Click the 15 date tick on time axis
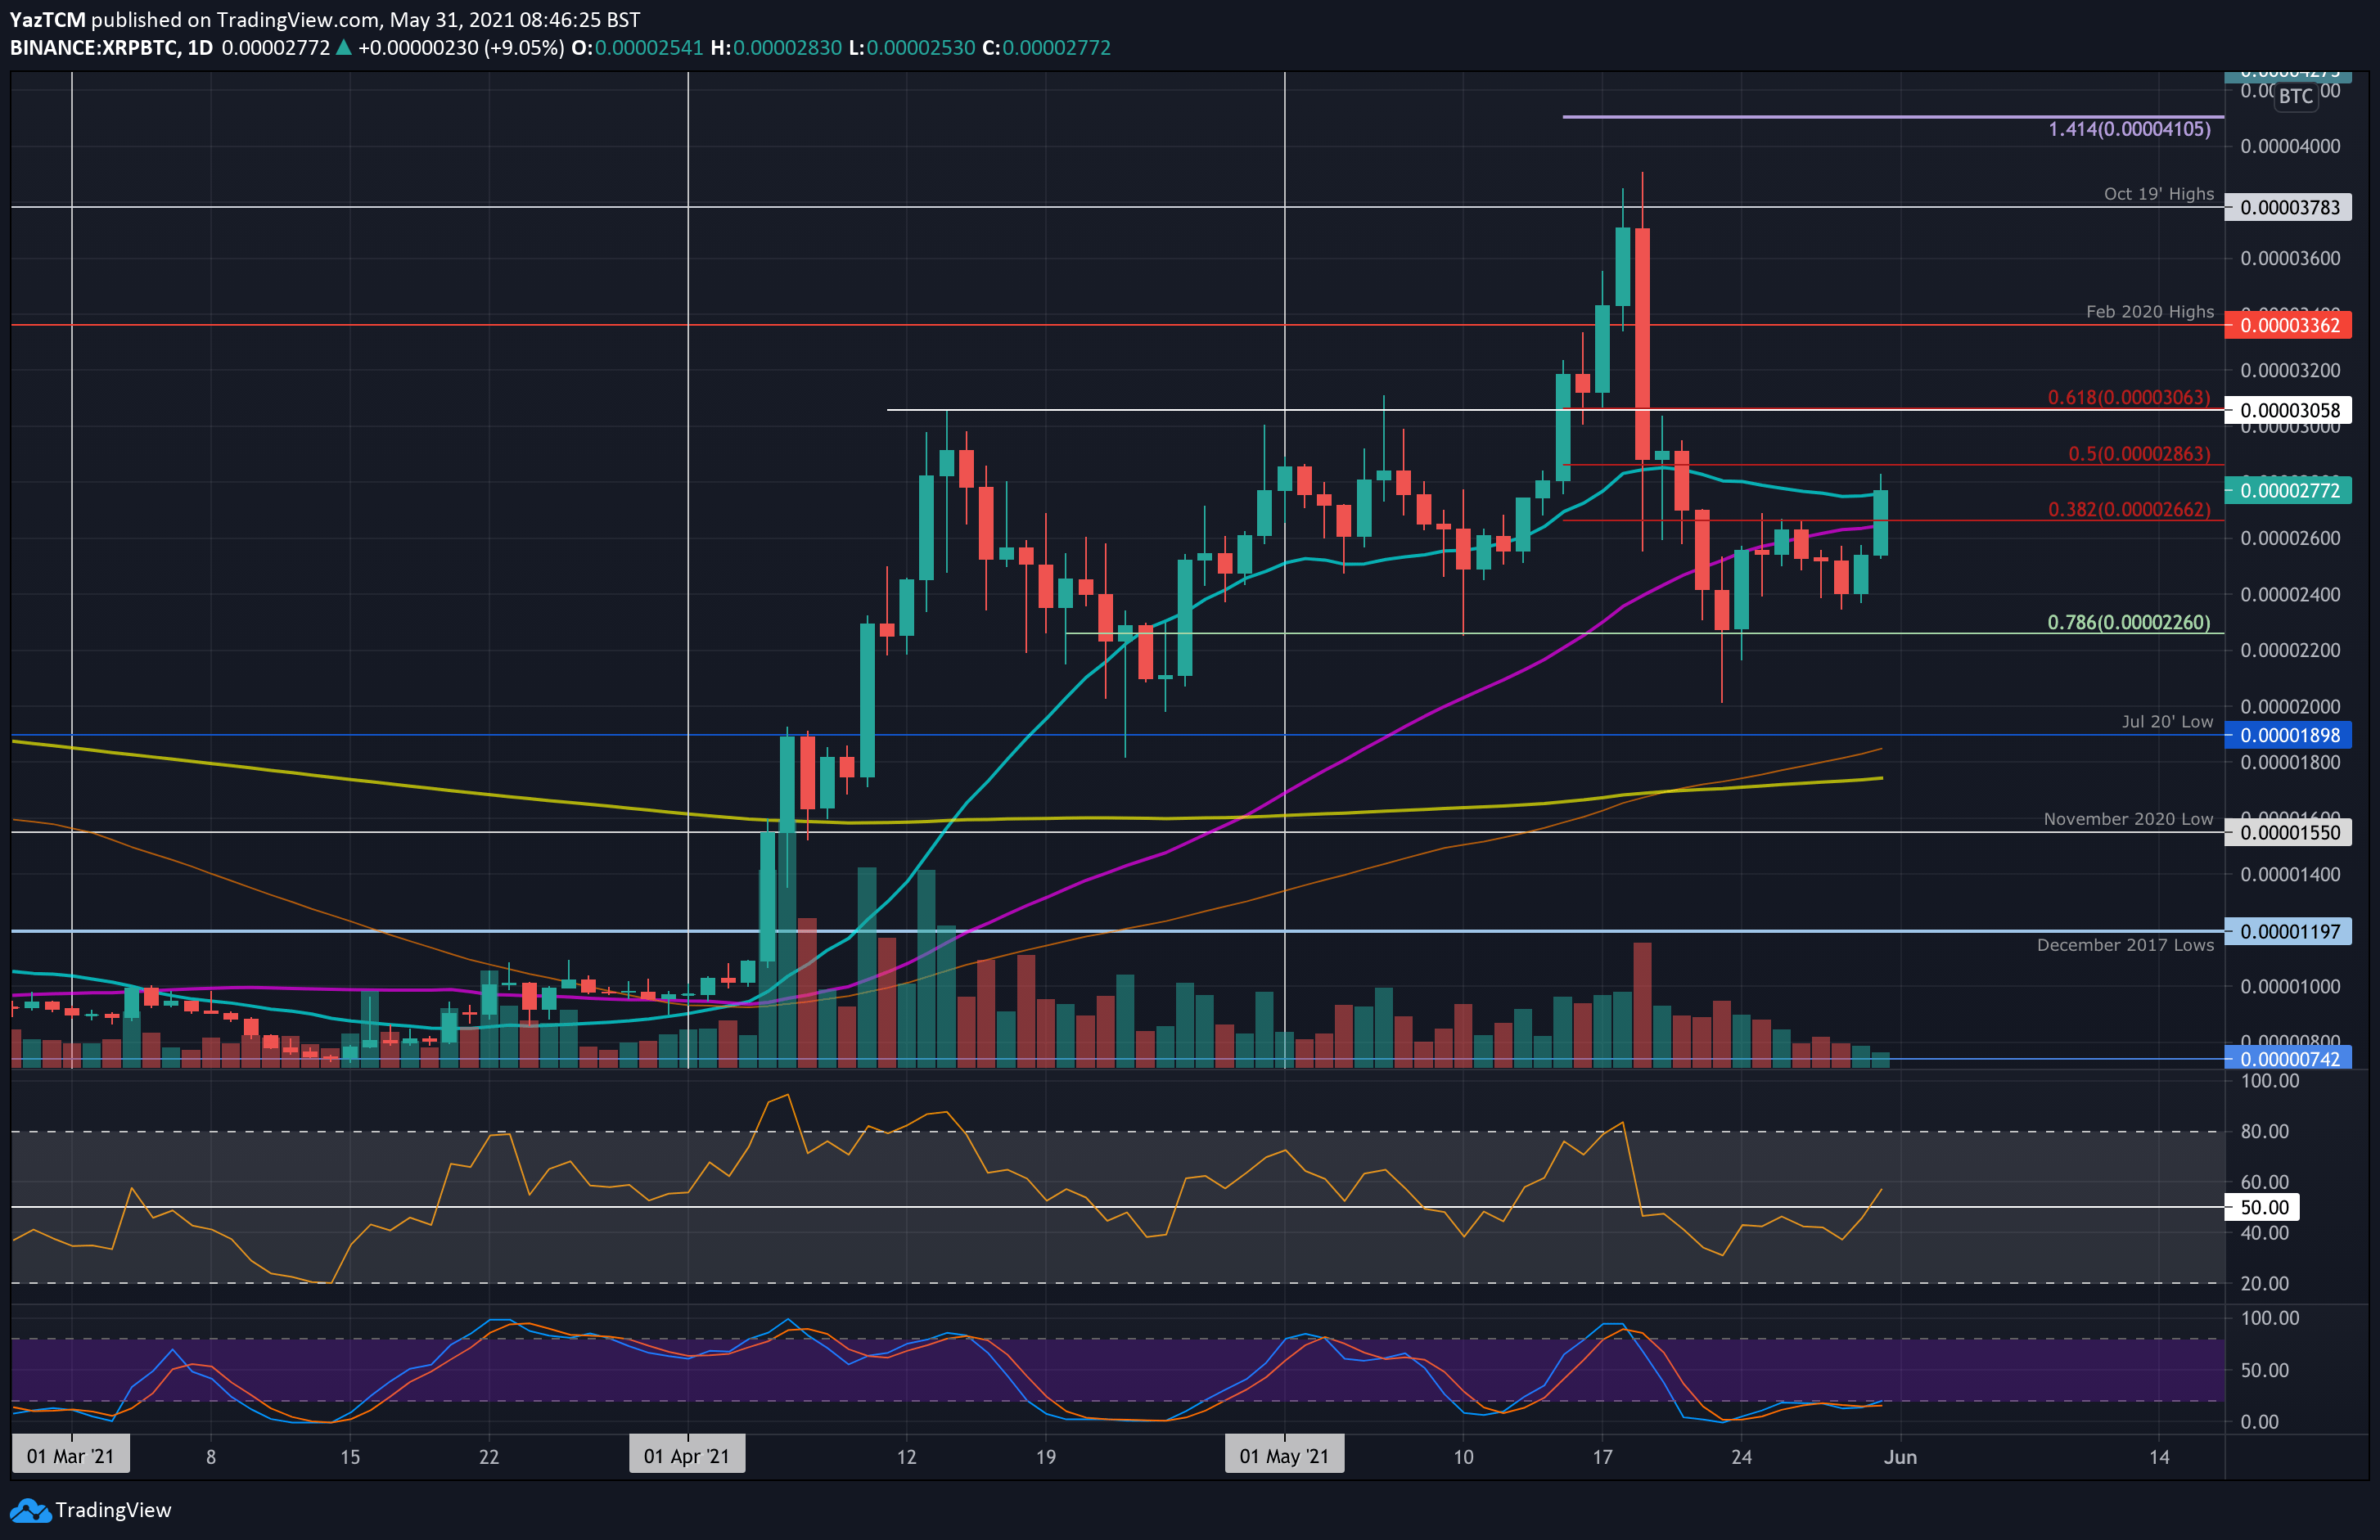Viewport: 2380px width, 1540px height. (x=350, y=1457)
